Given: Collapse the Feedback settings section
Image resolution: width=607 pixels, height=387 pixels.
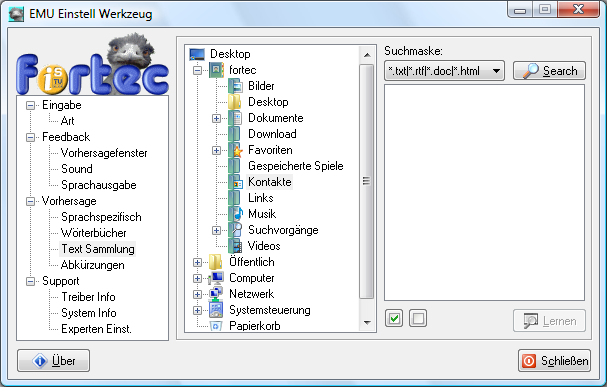Looking at the screenshot, I should click(x=30, y=137).
